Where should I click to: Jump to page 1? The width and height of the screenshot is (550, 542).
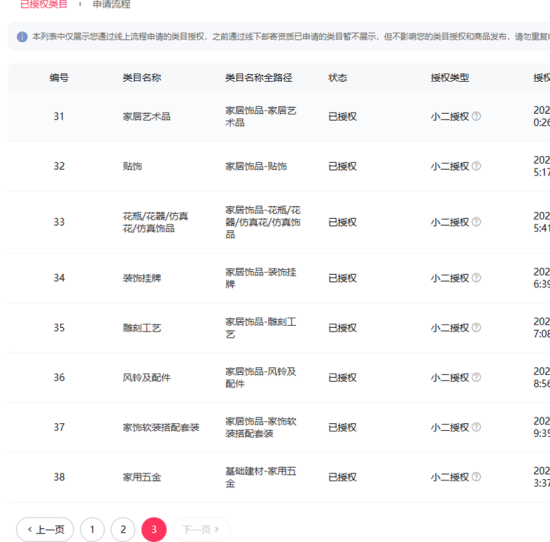92,529
